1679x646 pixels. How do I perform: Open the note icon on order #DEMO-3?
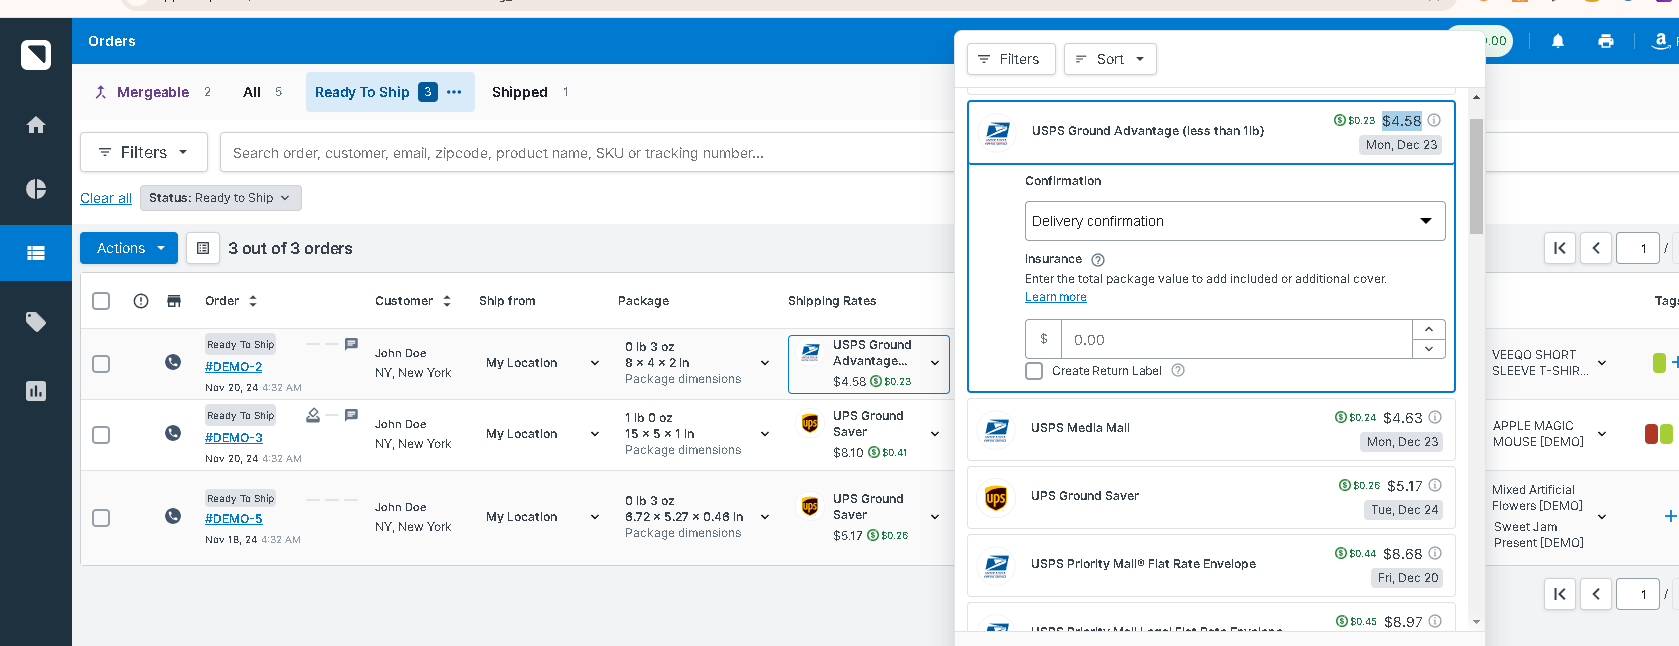click(351, 415)
